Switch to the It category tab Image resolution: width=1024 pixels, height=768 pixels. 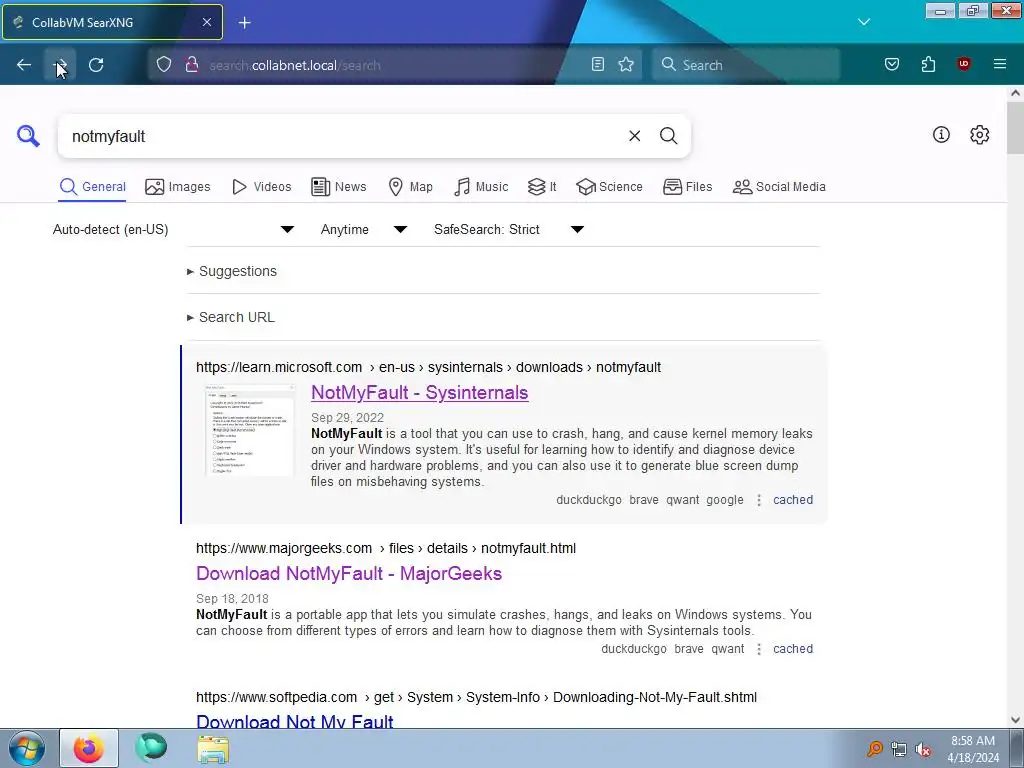coord(542,187)
